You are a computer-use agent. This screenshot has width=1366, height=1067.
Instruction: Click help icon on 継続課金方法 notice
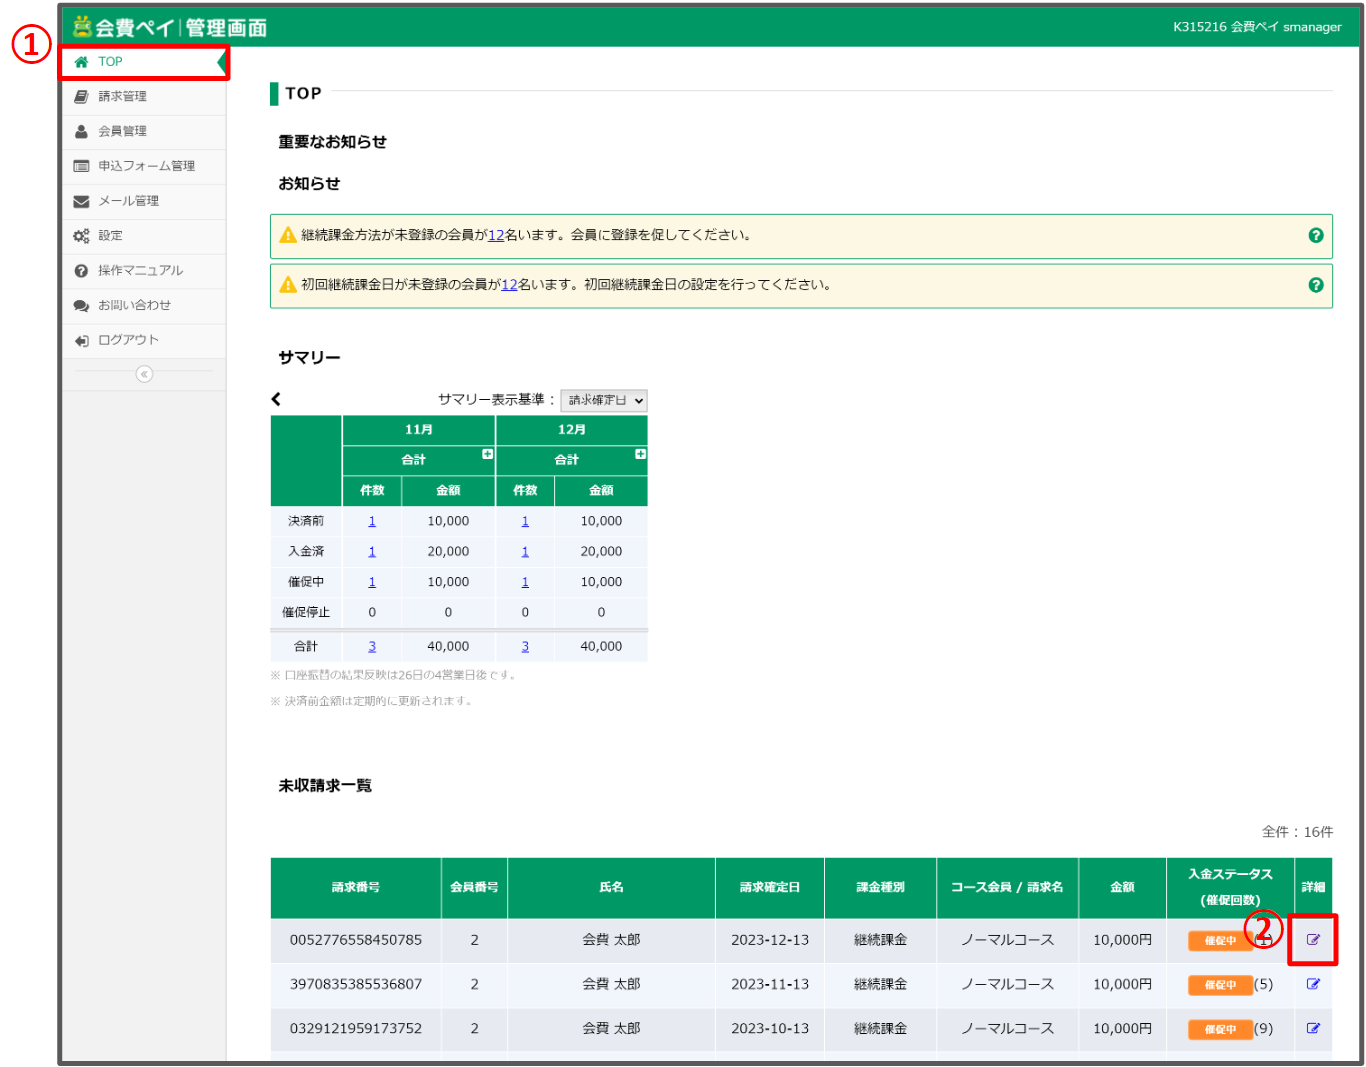click(1316, 235)
